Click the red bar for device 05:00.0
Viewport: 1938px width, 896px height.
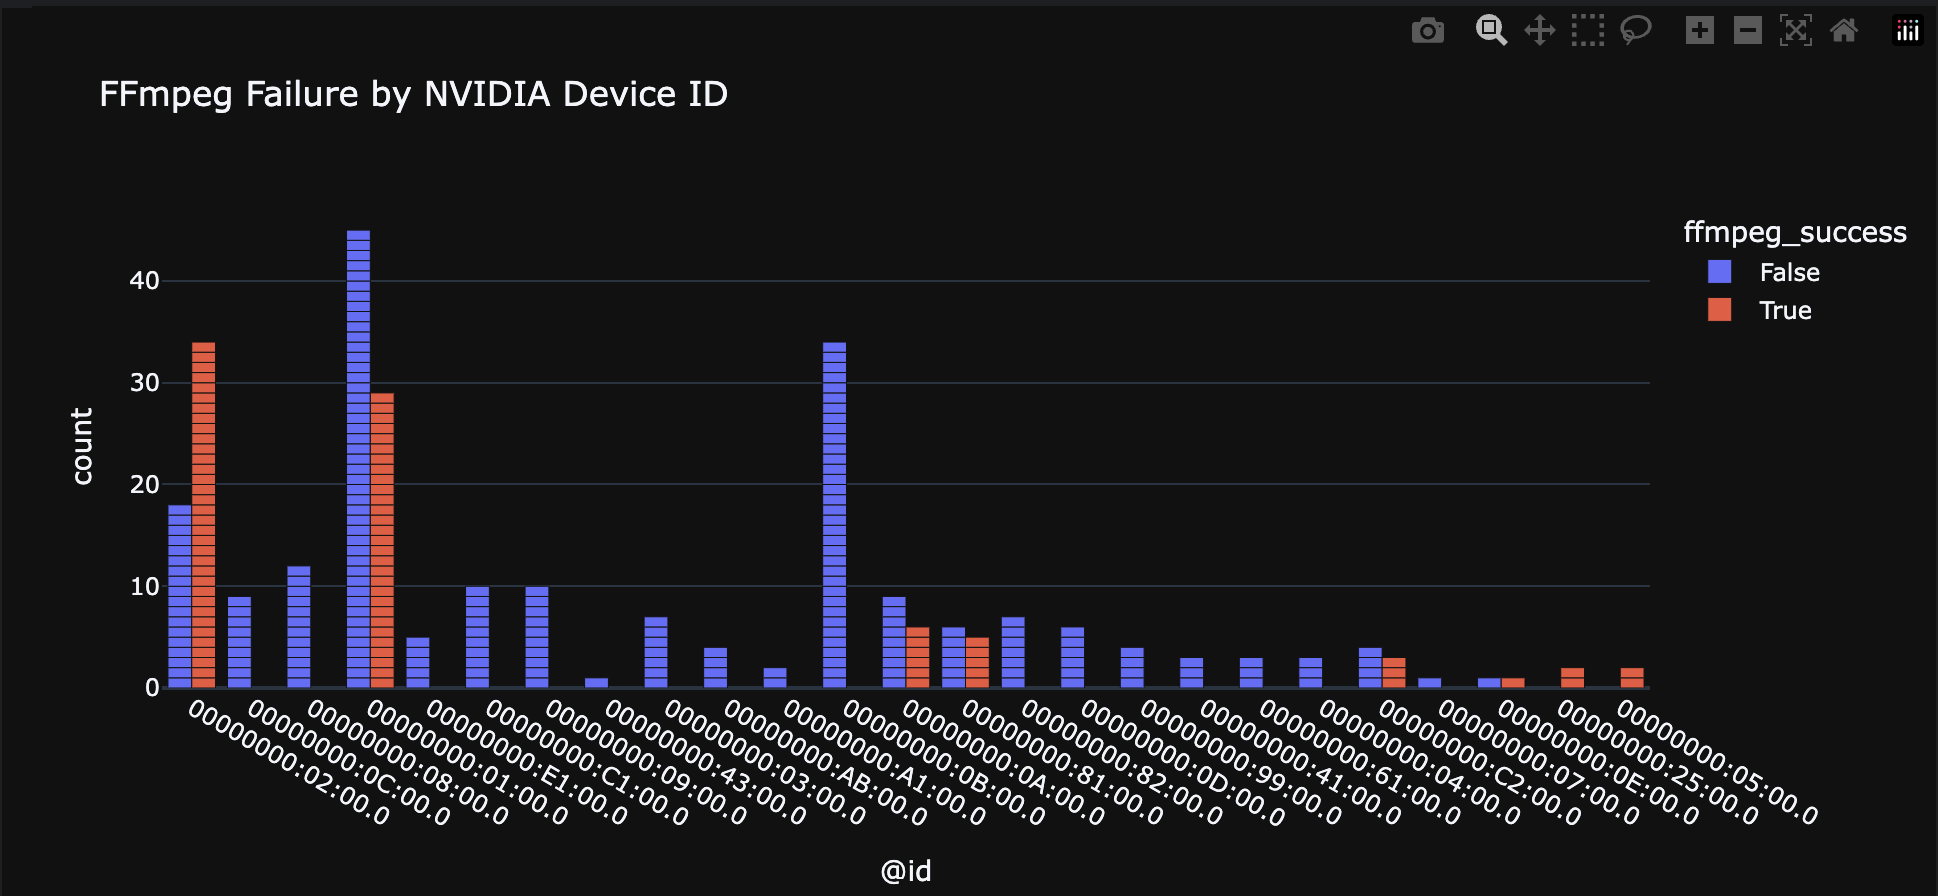tap(1632, 677)
